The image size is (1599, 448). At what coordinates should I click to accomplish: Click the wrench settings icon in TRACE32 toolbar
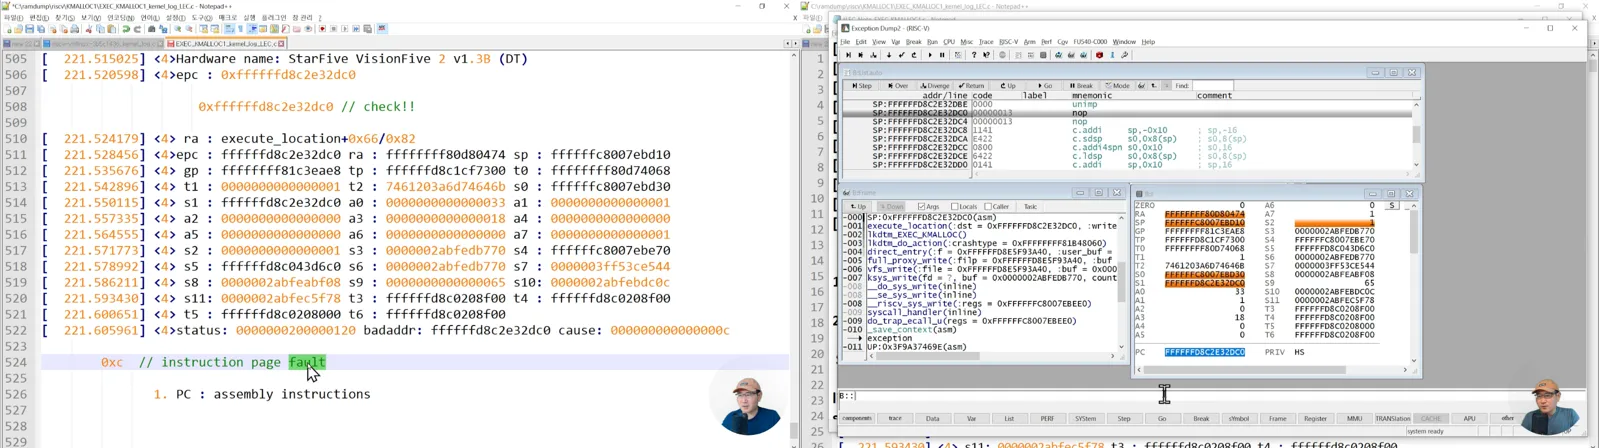tap(1125, 55)
